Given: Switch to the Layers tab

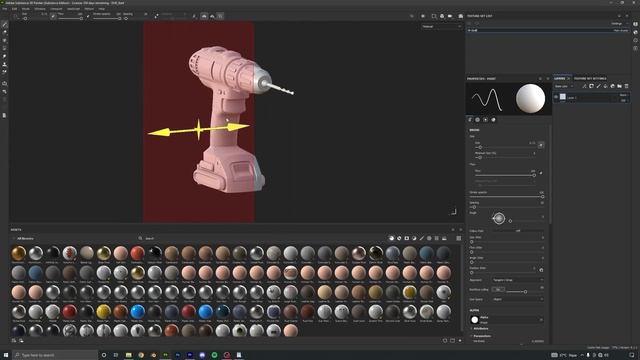Looking at the screenshot, I should (560, 78).
